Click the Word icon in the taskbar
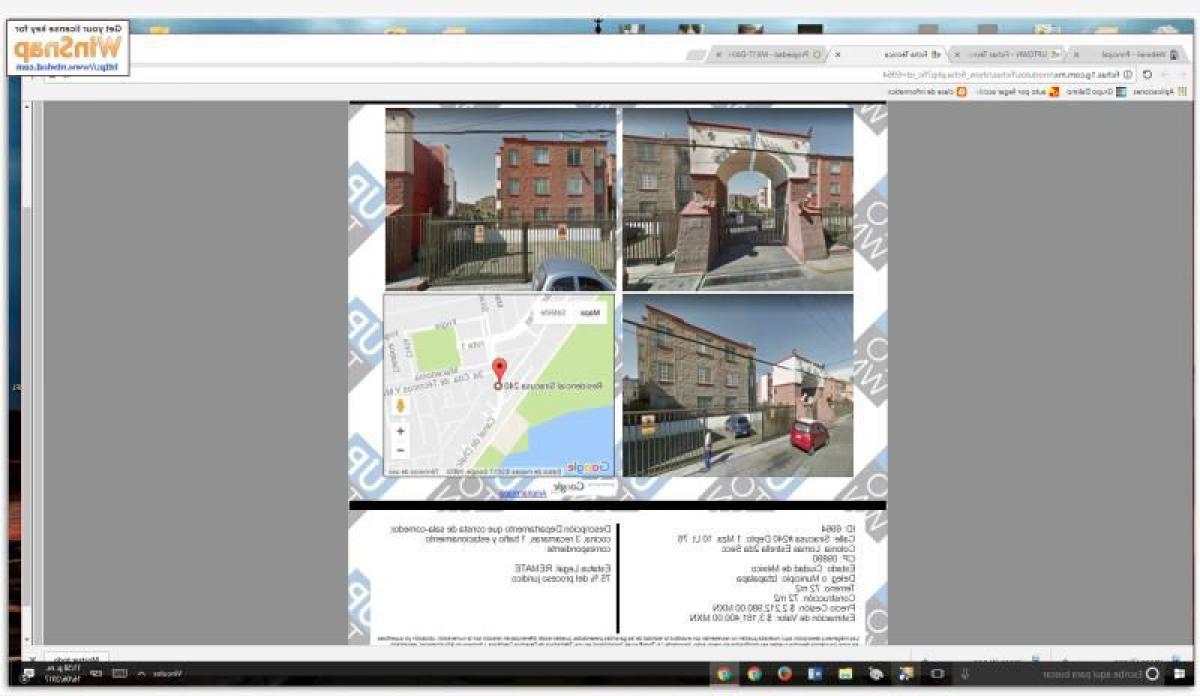1200x696 pixels. point(814,674)
